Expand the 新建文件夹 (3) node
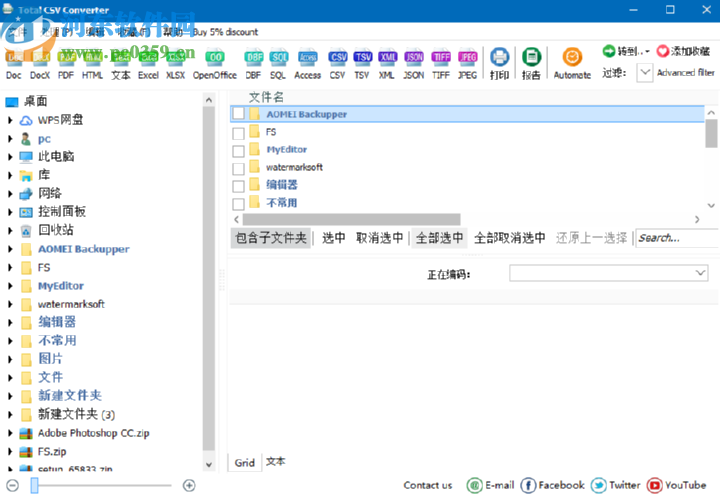 click(10, 415)
